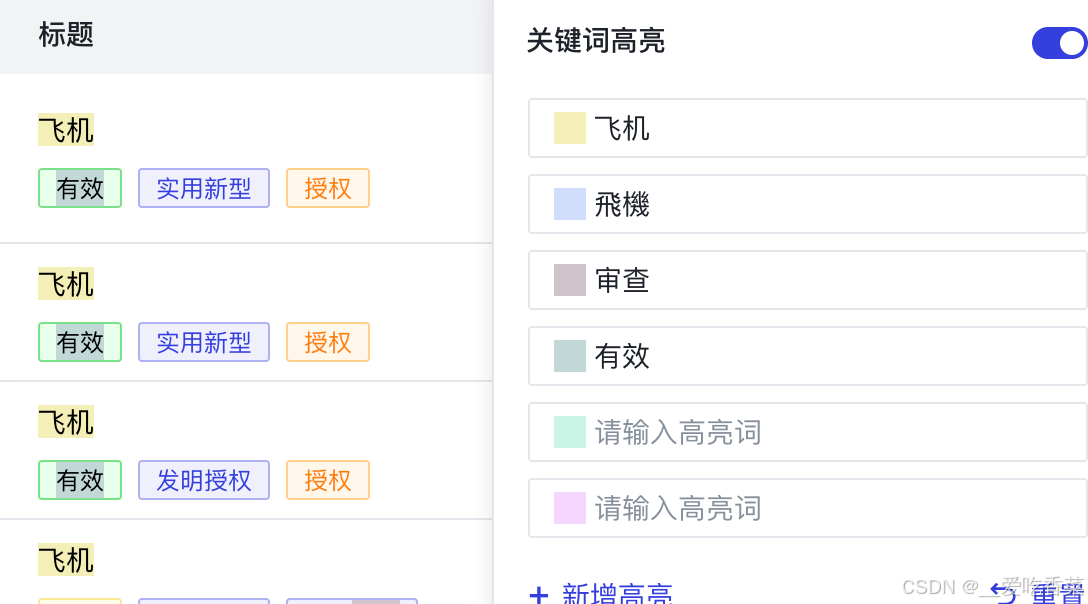Click the pink swatch in last empty highlight row

(570, 507)
